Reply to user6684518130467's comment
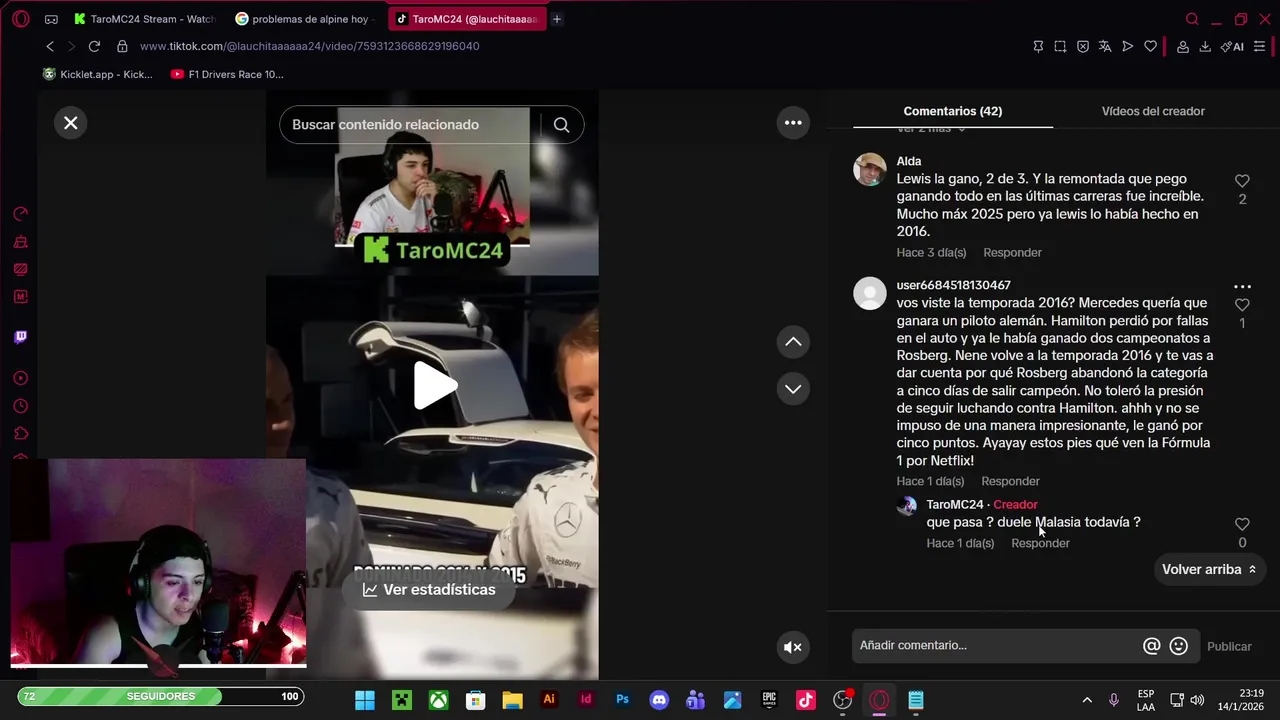This screenshot has height=720, width=1280. [1010, 481]
